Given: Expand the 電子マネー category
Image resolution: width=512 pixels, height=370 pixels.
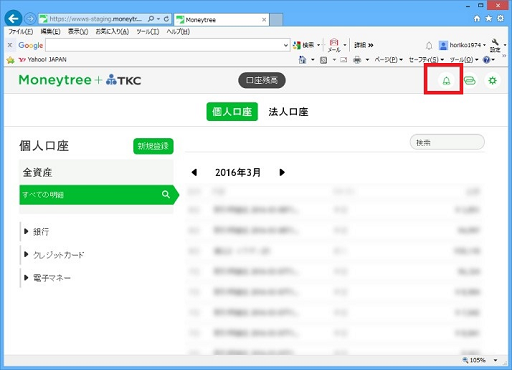Looking at the screenshot, I should click(26, 277).
